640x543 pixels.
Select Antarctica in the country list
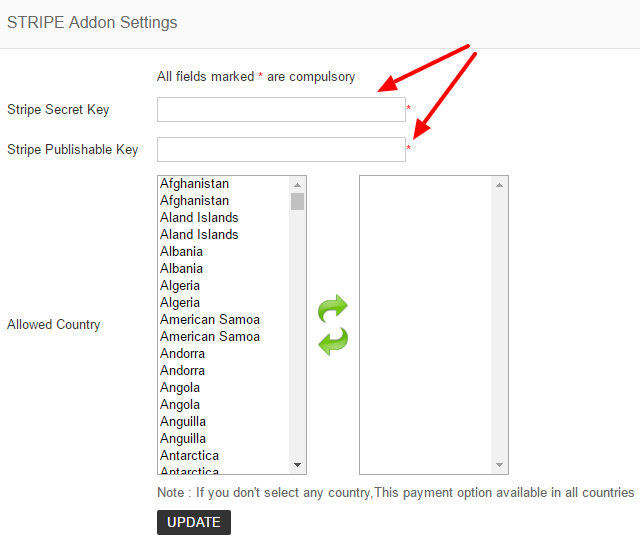(189, 455)
